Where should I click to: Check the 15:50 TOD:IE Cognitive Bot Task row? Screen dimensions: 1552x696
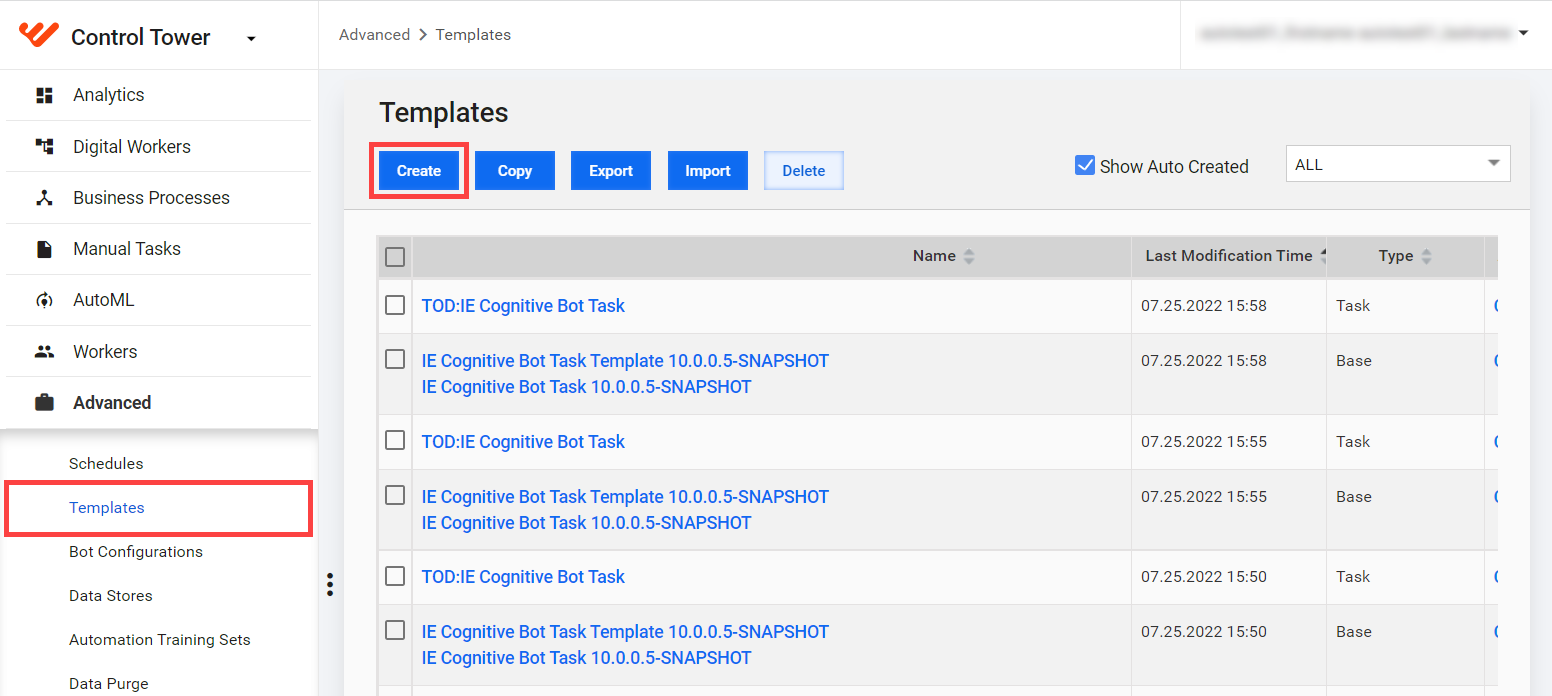tap(395, 576)
